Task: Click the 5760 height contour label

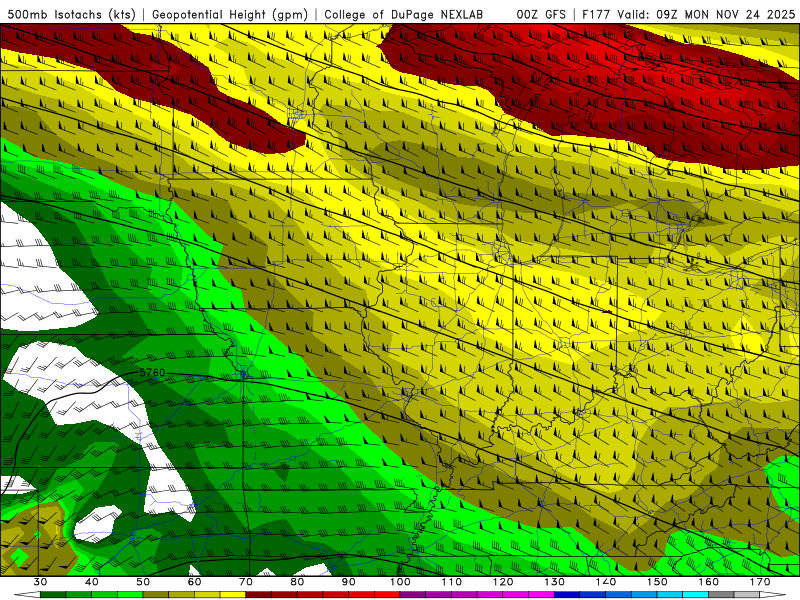Action: [152, 373]
